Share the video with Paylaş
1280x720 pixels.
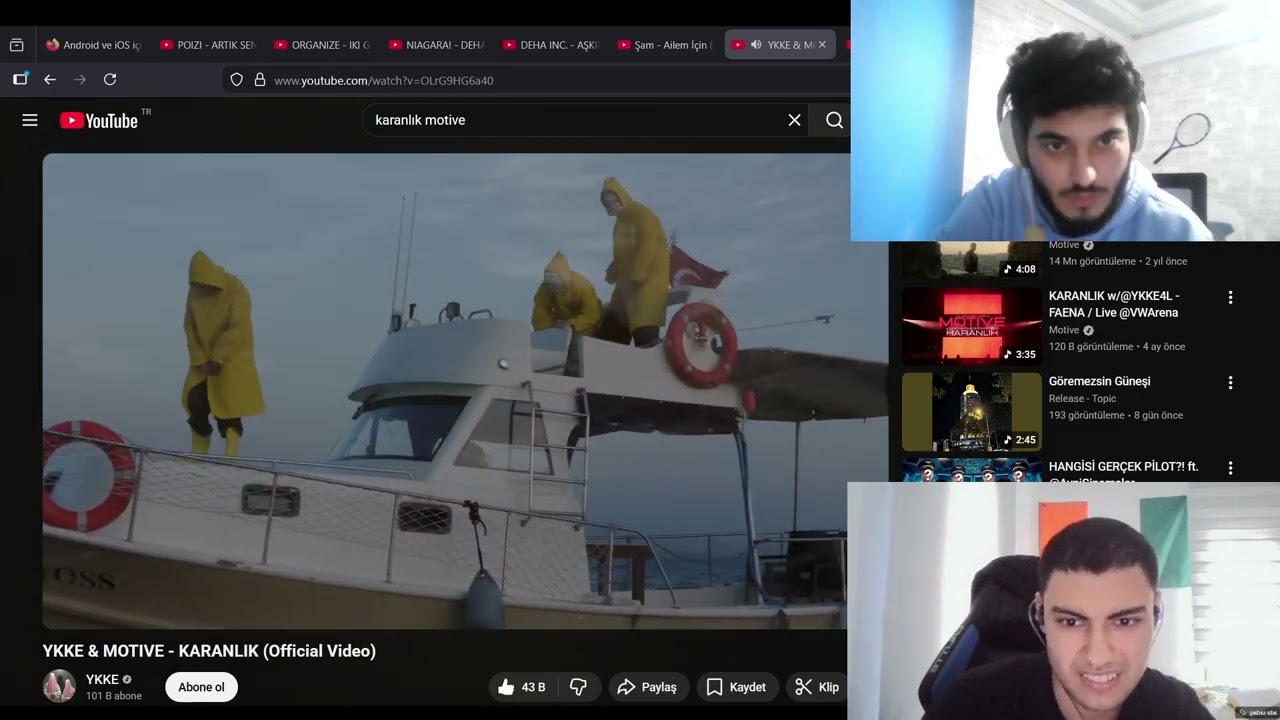[647, 687]
